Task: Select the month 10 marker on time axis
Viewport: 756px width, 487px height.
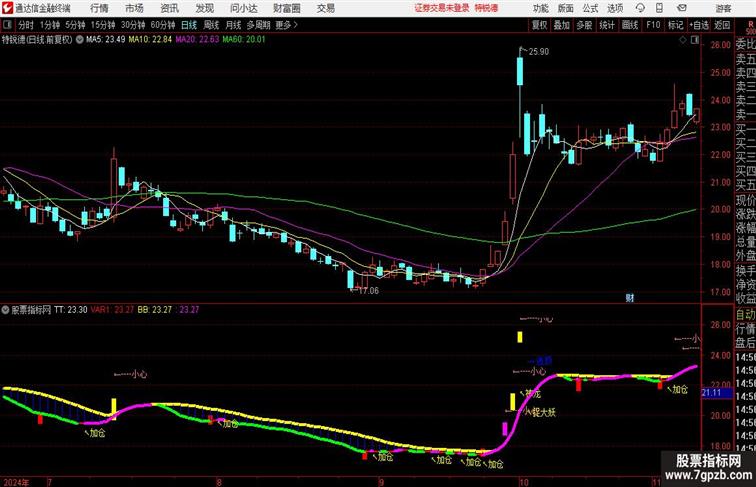Action: click(524, 482)
